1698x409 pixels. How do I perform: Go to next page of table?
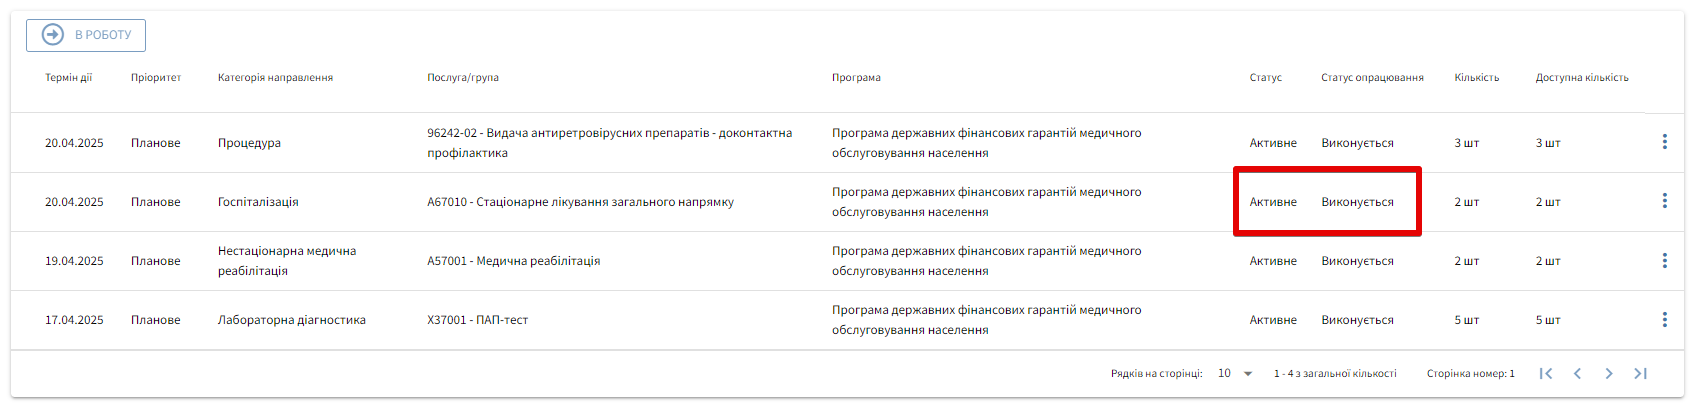1608,373
